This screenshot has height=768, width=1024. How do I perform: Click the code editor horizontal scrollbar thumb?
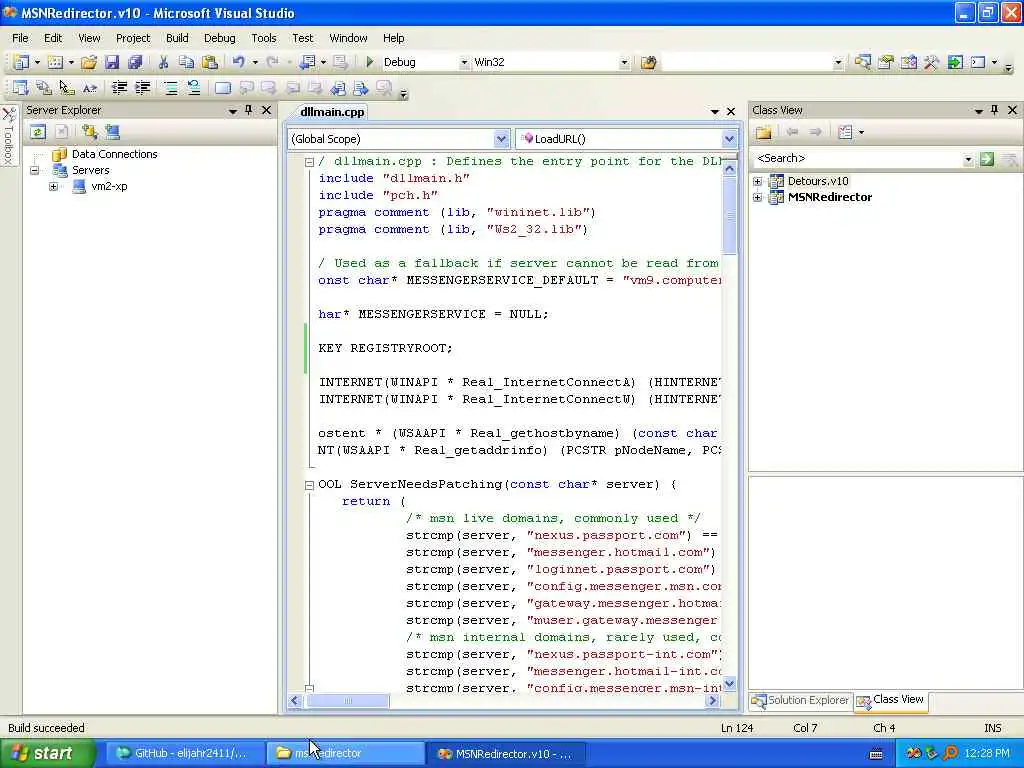click(347, 701)
